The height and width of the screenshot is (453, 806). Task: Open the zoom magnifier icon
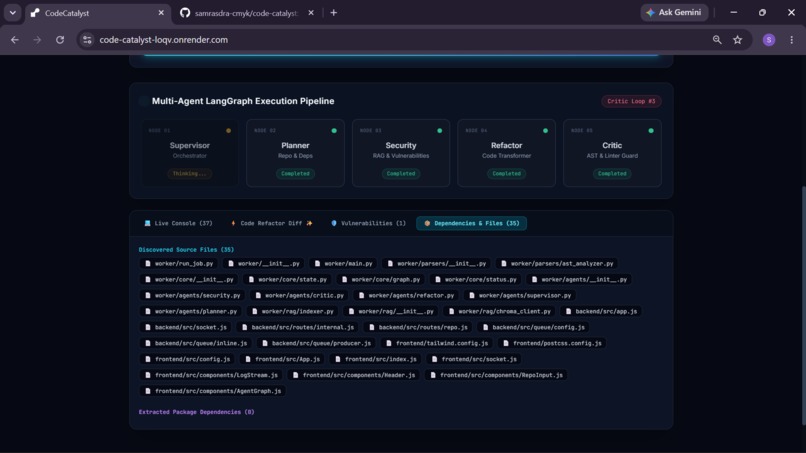(x=717, y=40)
